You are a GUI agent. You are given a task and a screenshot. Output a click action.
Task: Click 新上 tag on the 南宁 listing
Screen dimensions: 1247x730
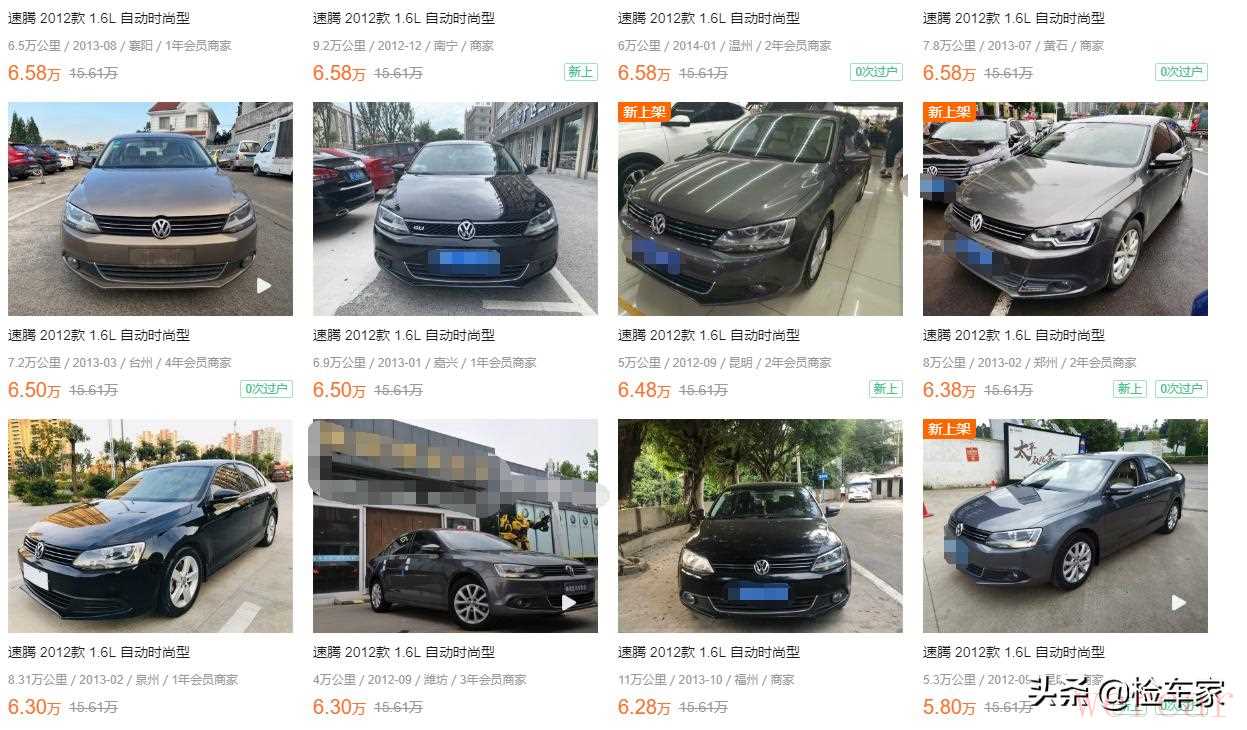point(581,72)
